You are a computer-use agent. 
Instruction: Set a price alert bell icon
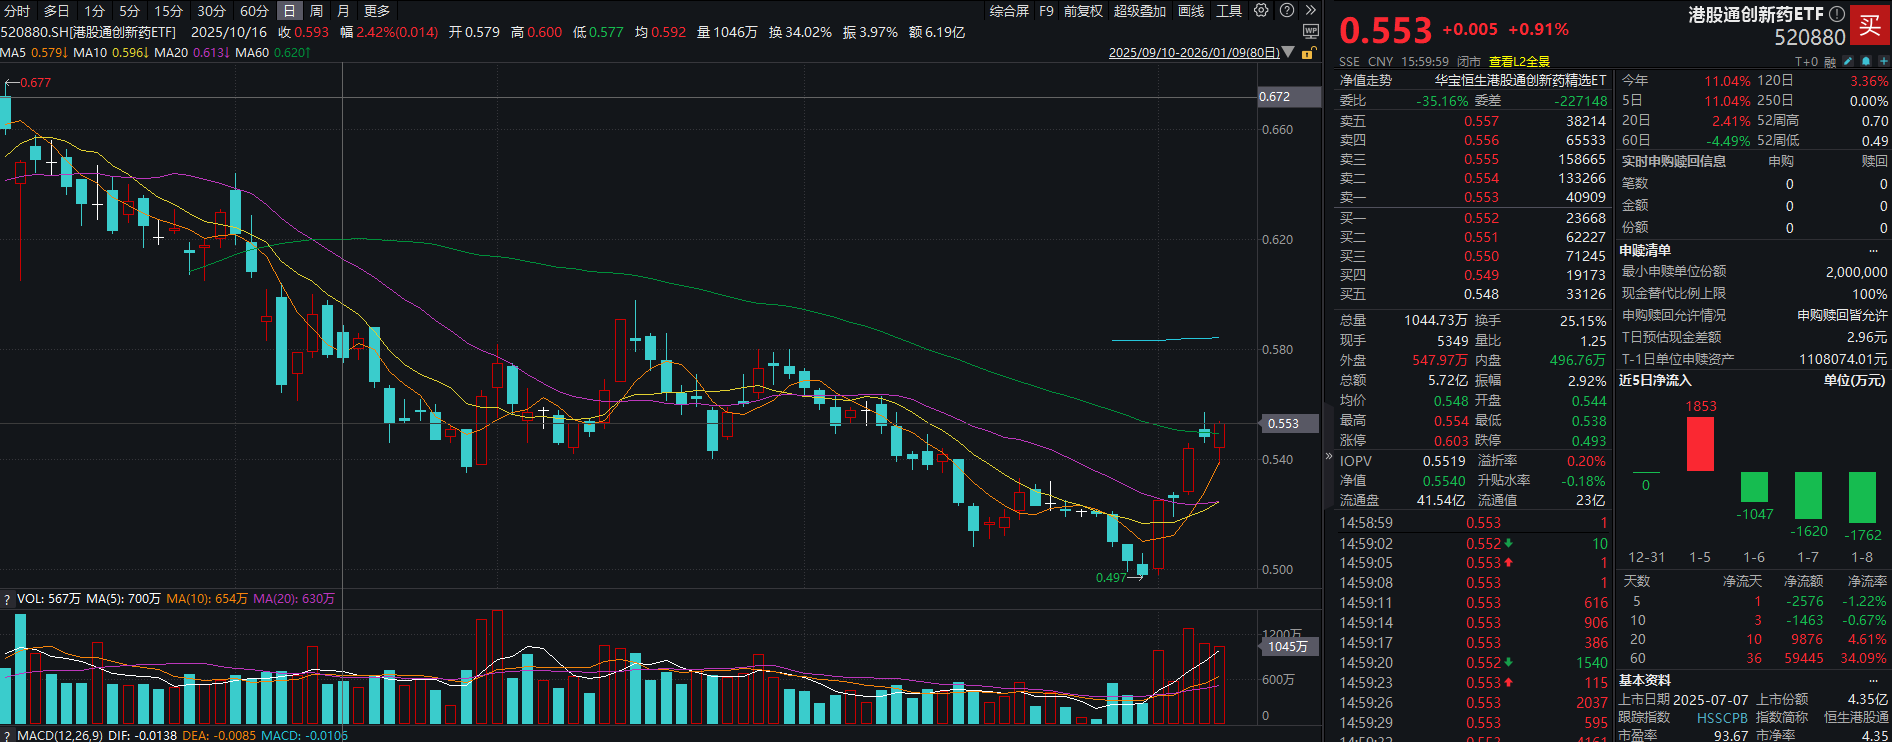pos(1866,62)
